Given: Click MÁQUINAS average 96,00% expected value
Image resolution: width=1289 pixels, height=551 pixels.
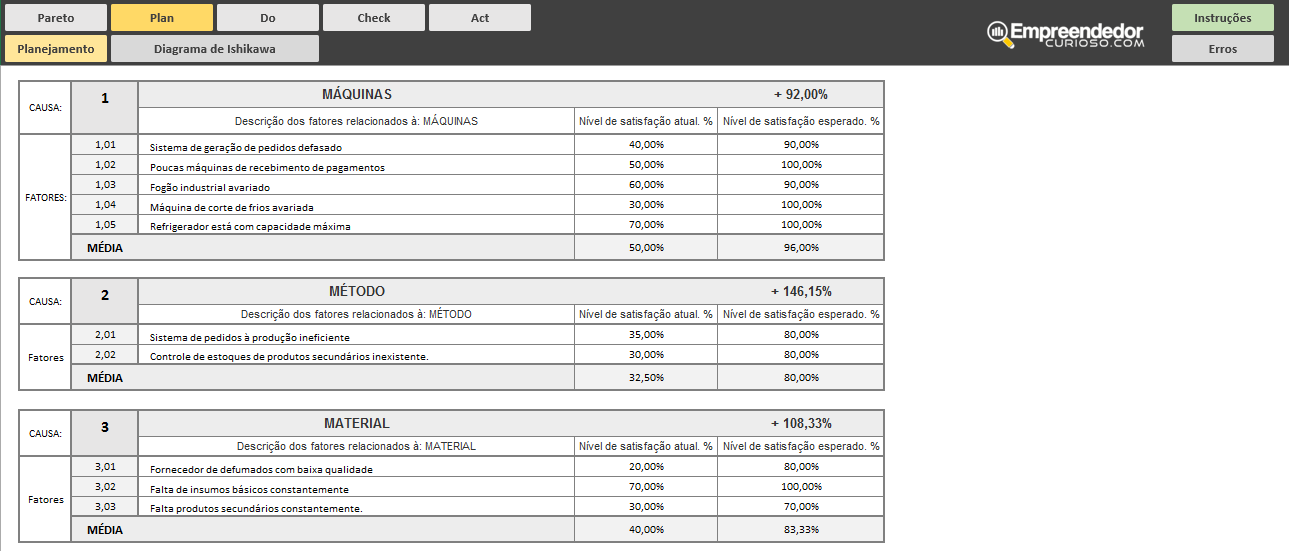Looking at the screenshot, I should (801, 247).
